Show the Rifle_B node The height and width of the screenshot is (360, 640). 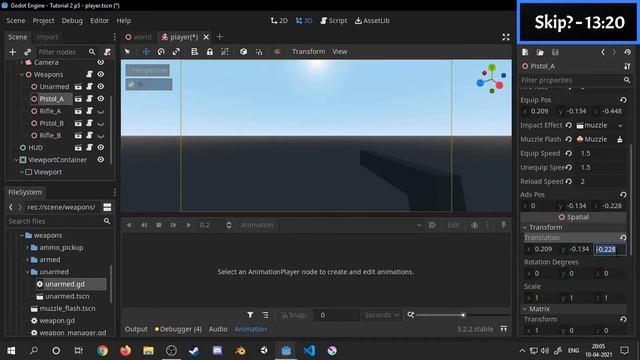click(100, 136)
